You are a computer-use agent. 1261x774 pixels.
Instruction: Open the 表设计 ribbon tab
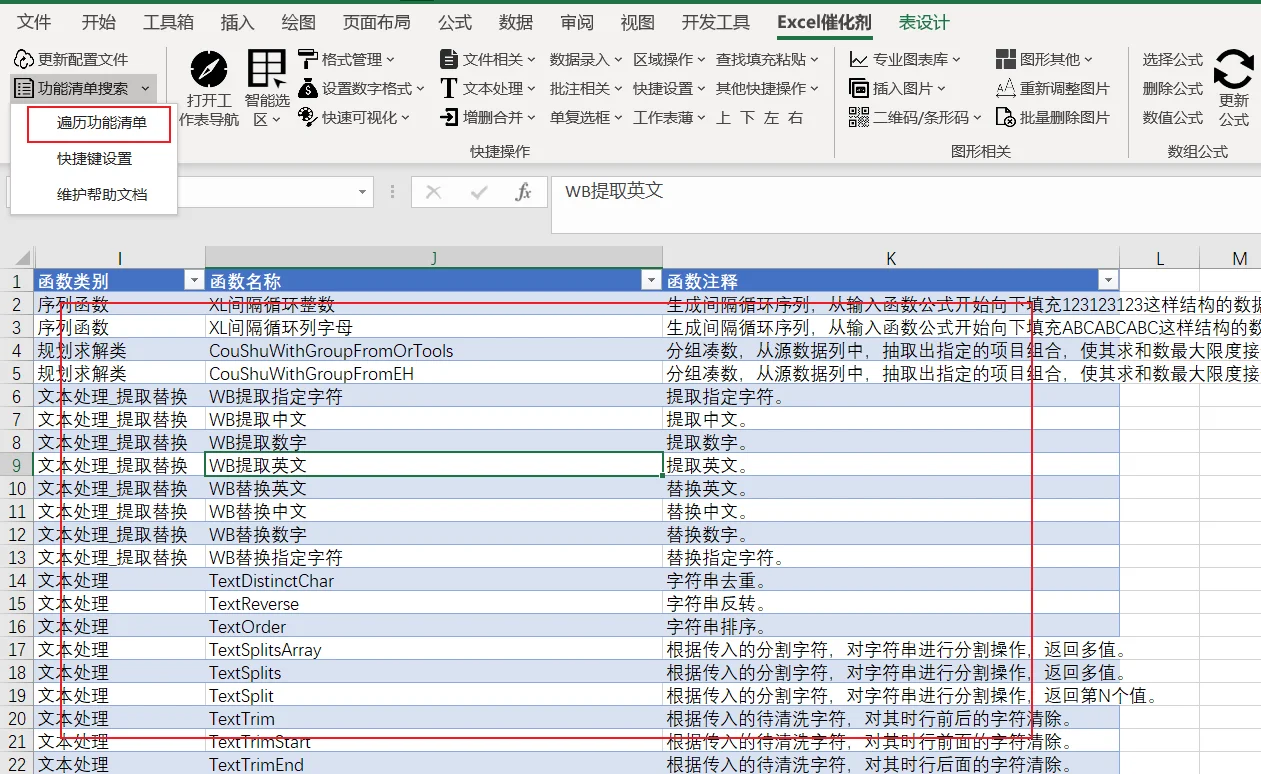coord(924,22)
